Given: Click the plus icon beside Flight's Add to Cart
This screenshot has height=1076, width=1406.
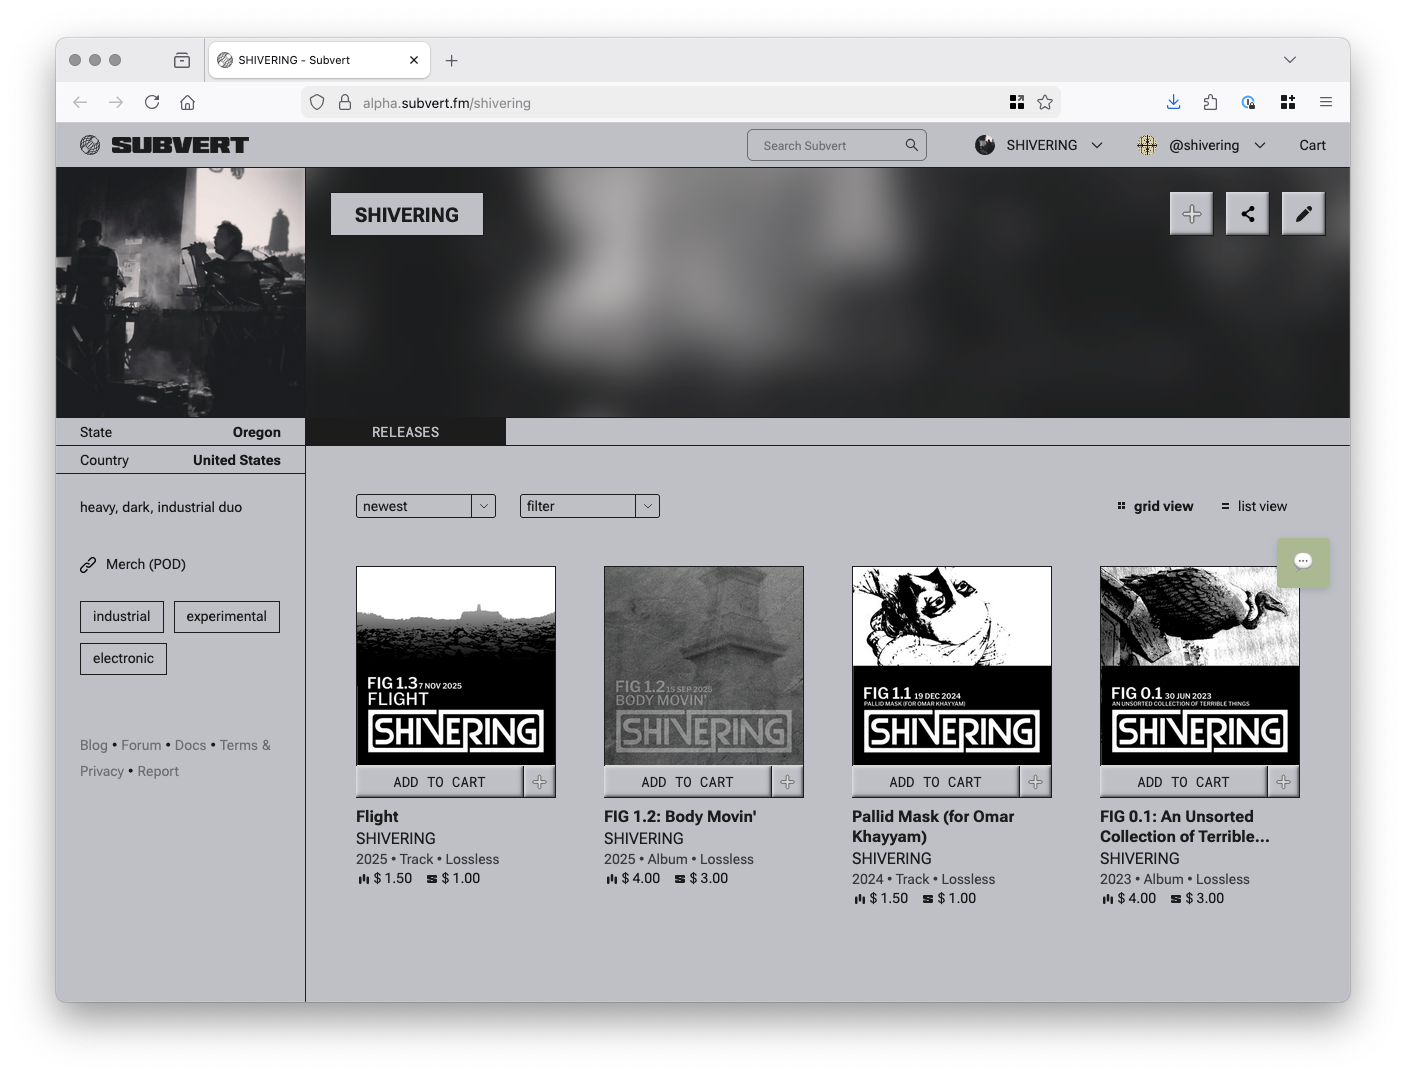Looking at the screenshot, I should 539,782.
